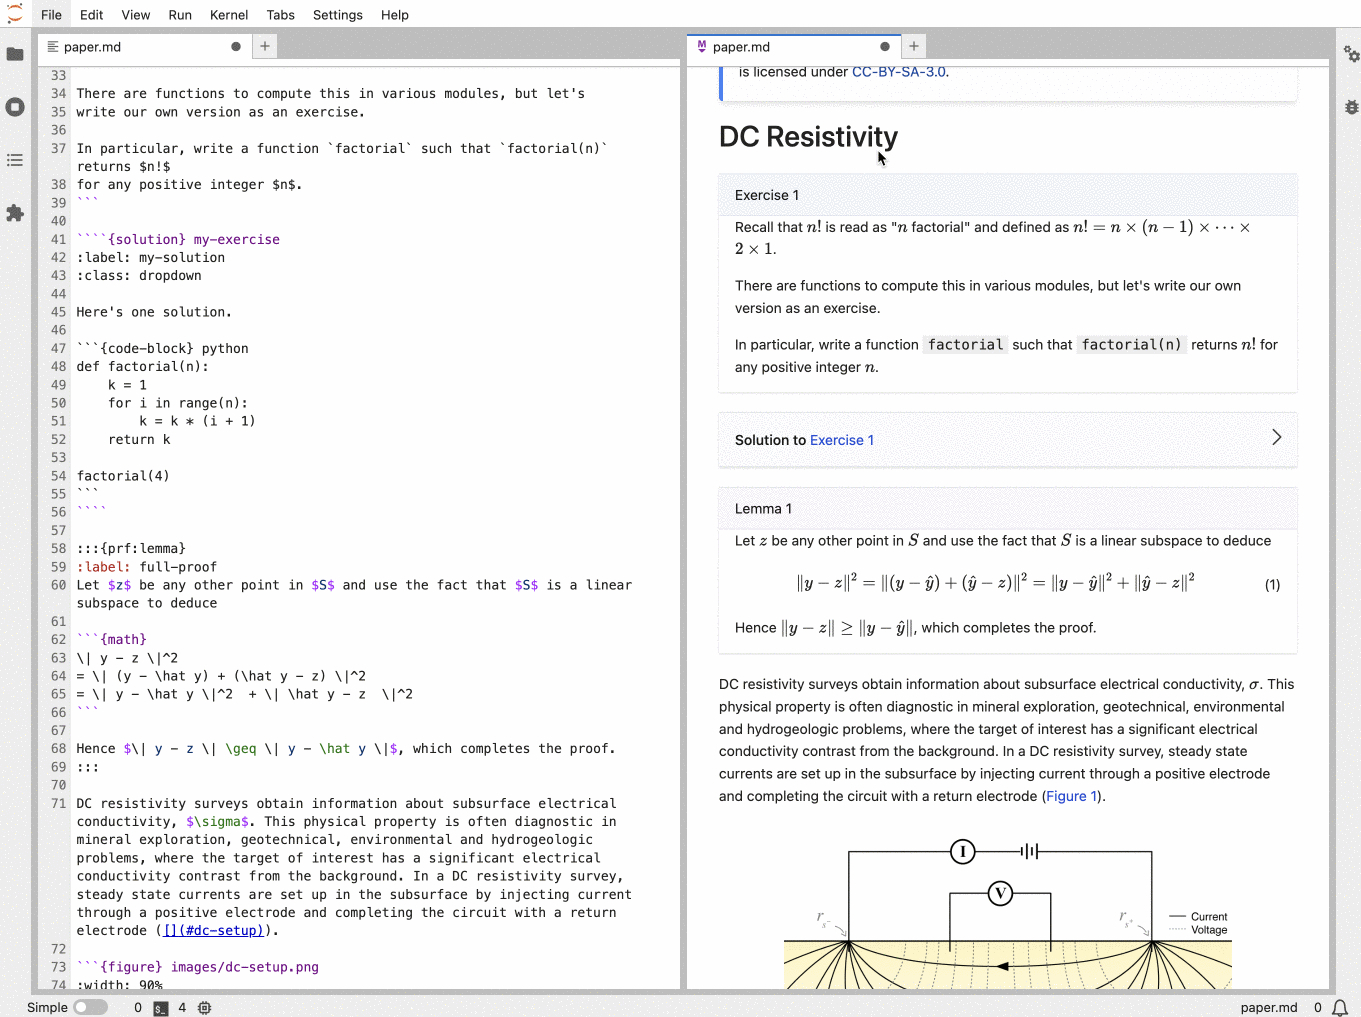Screen dimensions: 1361x1017
Task: Close the left paper.md editor tab
Action: pos(236,47)
